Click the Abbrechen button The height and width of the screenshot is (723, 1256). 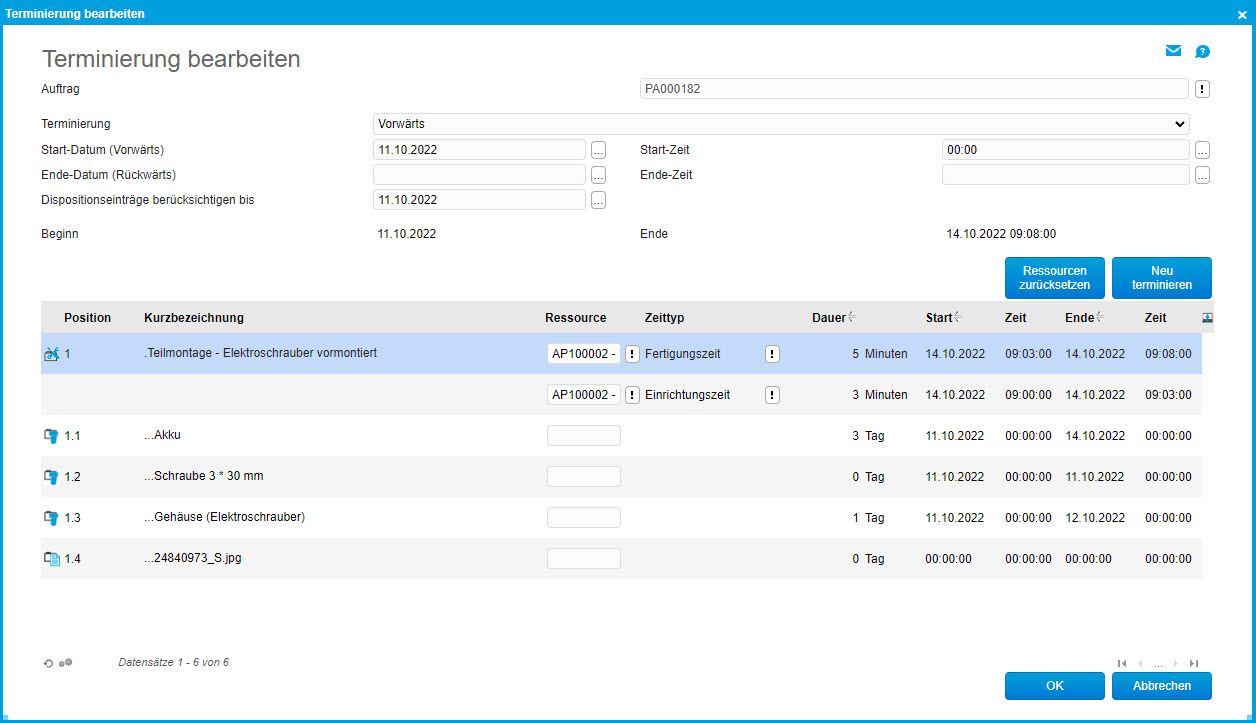(1162, 686)
